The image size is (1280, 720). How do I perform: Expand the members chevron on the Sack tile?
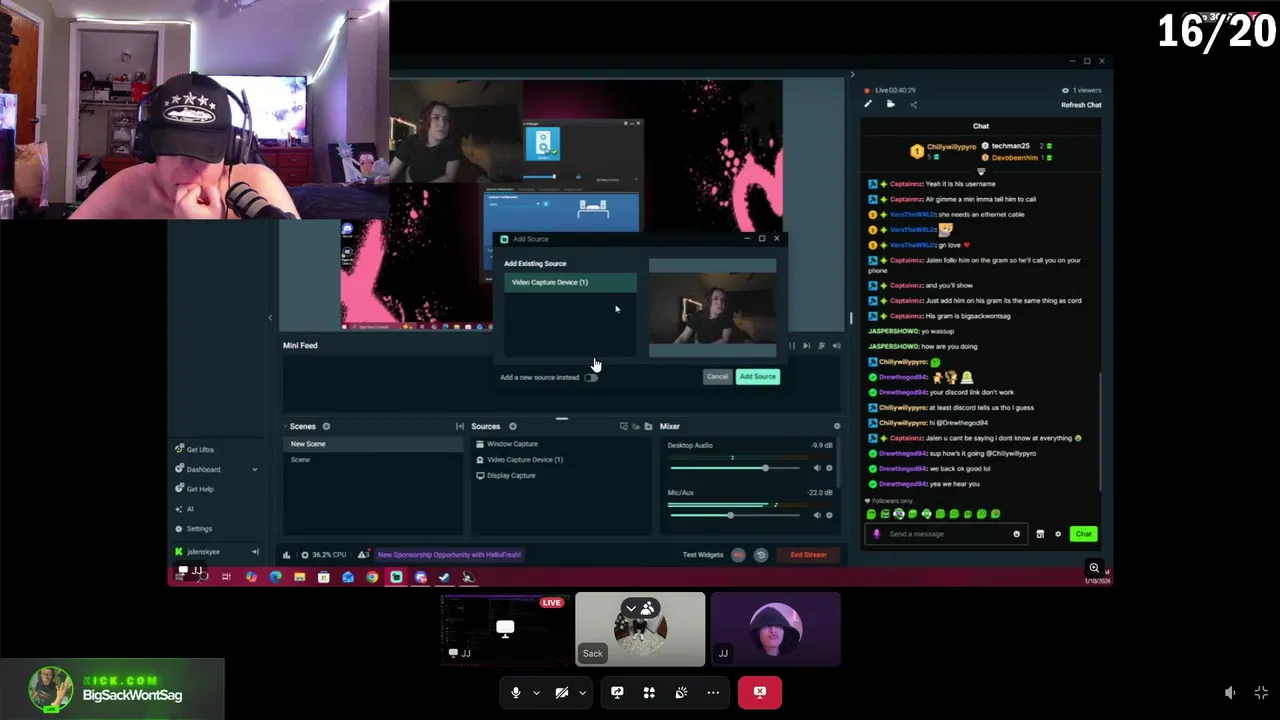click(631, 607)
